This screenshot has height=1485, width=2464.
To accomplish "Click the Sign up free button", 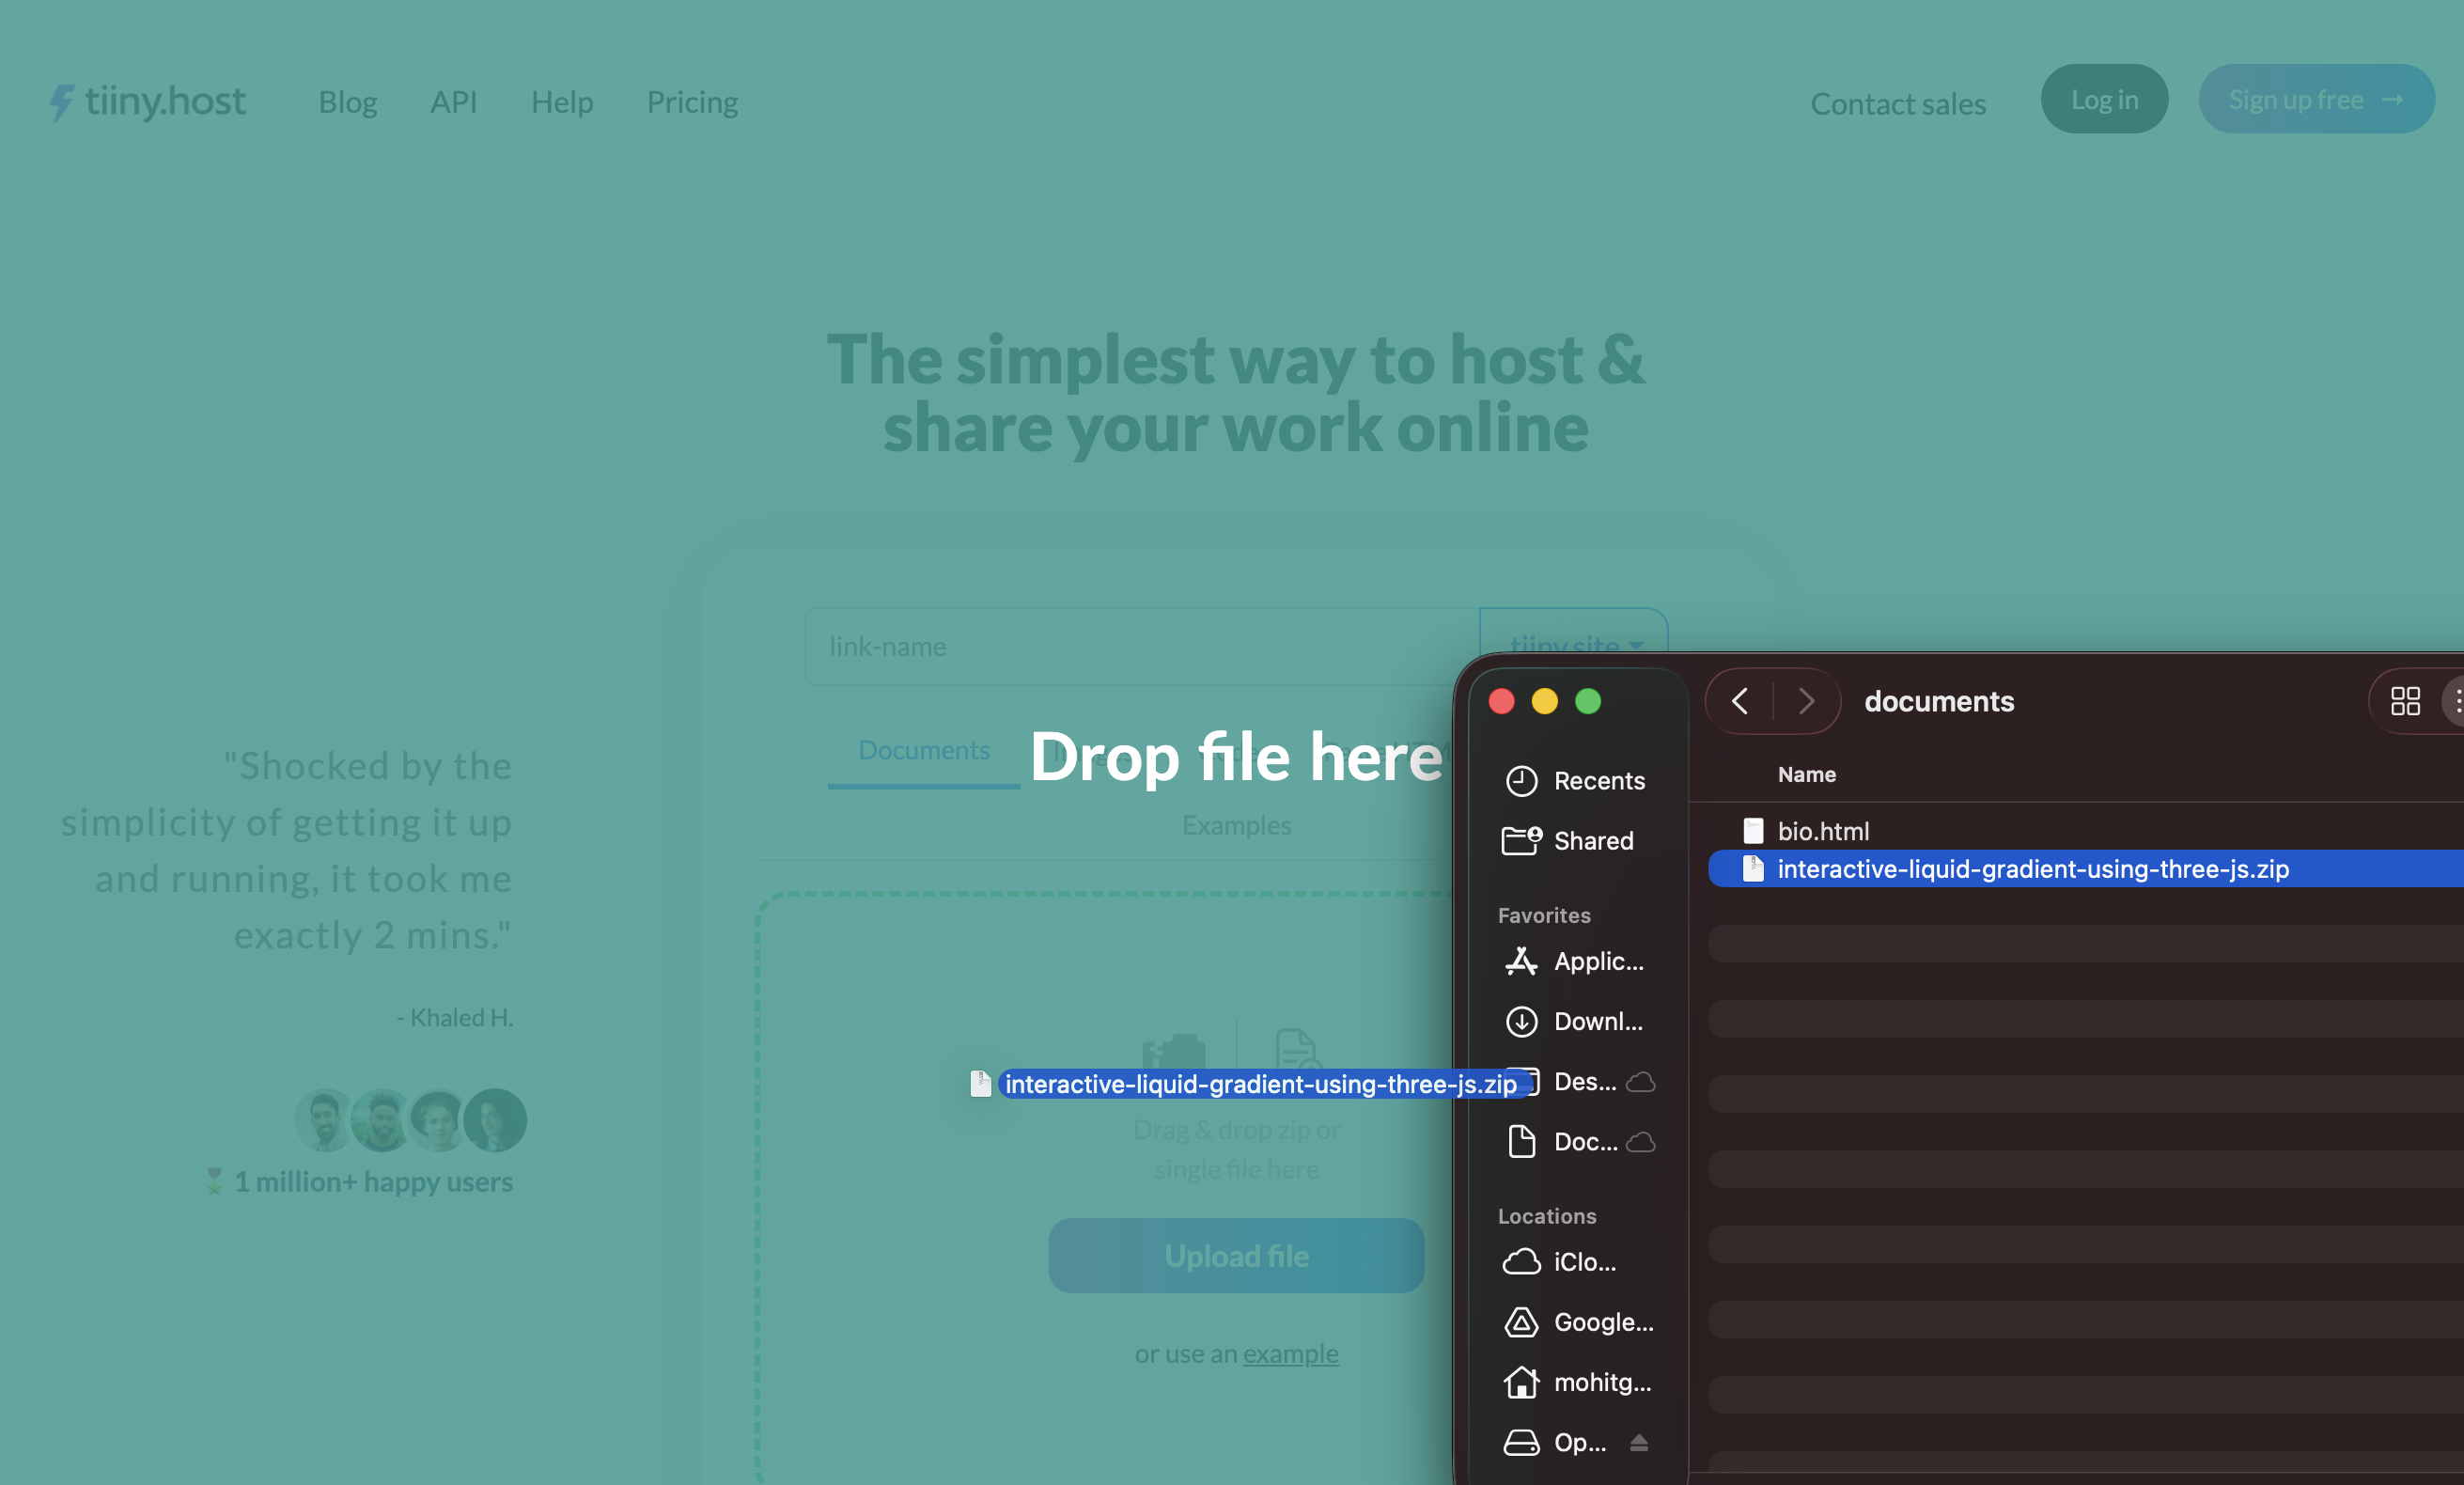I will pyautogui.click(x=2315, y=98).
